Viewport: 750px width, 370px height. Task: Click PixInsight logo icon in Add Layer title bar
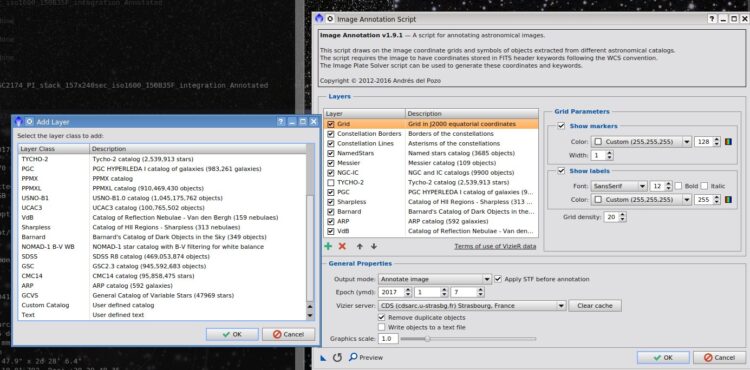(x=19, y=121)
